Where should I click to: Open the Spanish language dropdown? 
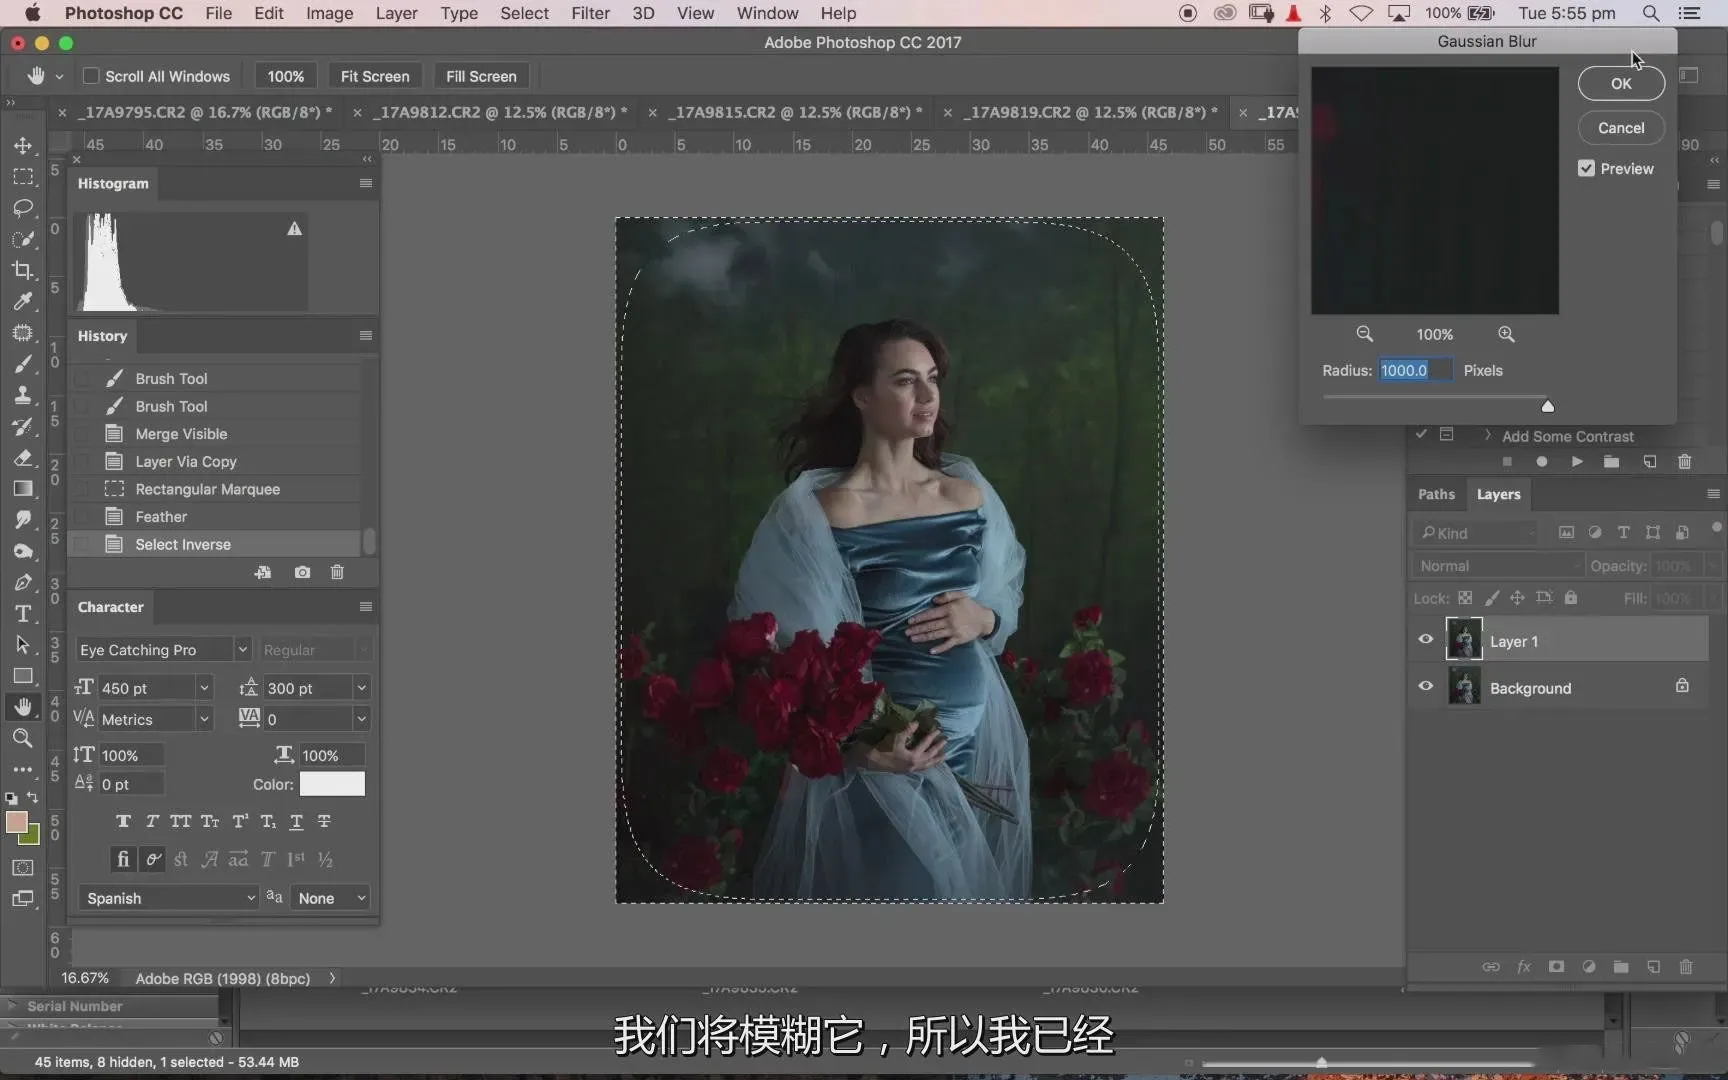coord(168,898)
